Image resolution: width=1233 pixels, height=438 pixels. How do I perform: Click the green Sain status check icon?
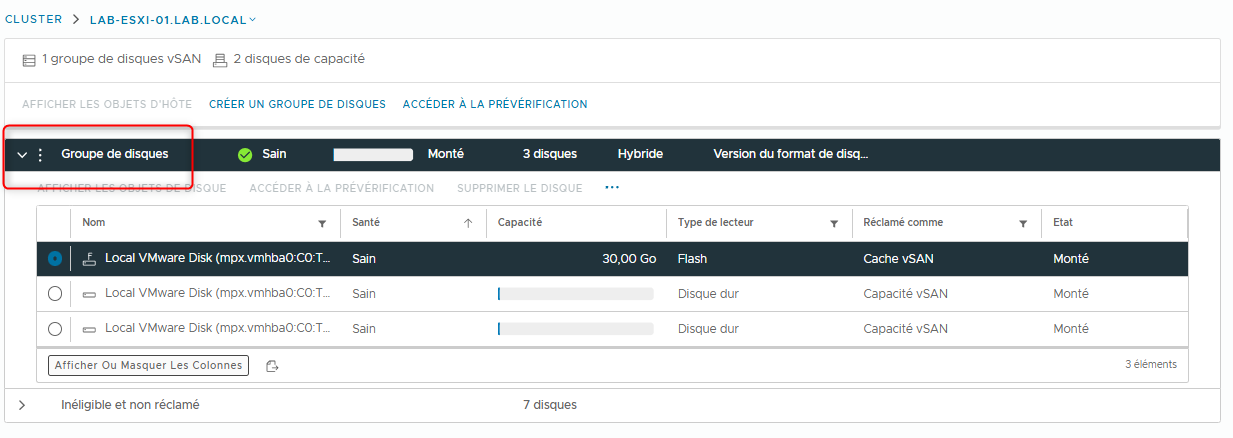[245, 155]
